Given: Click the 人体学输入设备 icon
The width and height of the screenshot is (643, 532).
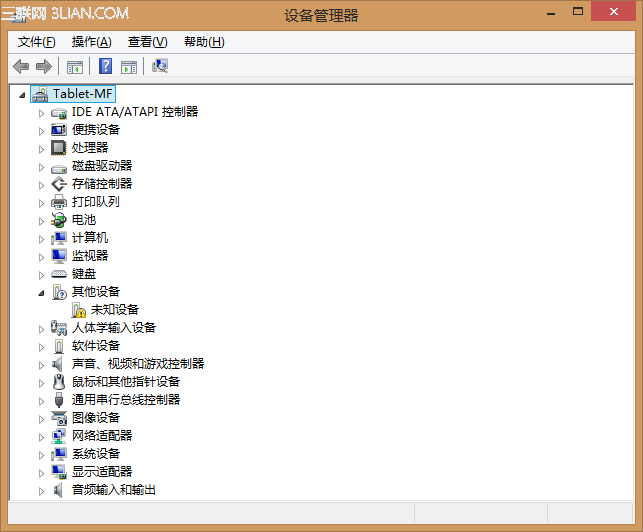Looking at the screenshot, I should click(59, 328).
